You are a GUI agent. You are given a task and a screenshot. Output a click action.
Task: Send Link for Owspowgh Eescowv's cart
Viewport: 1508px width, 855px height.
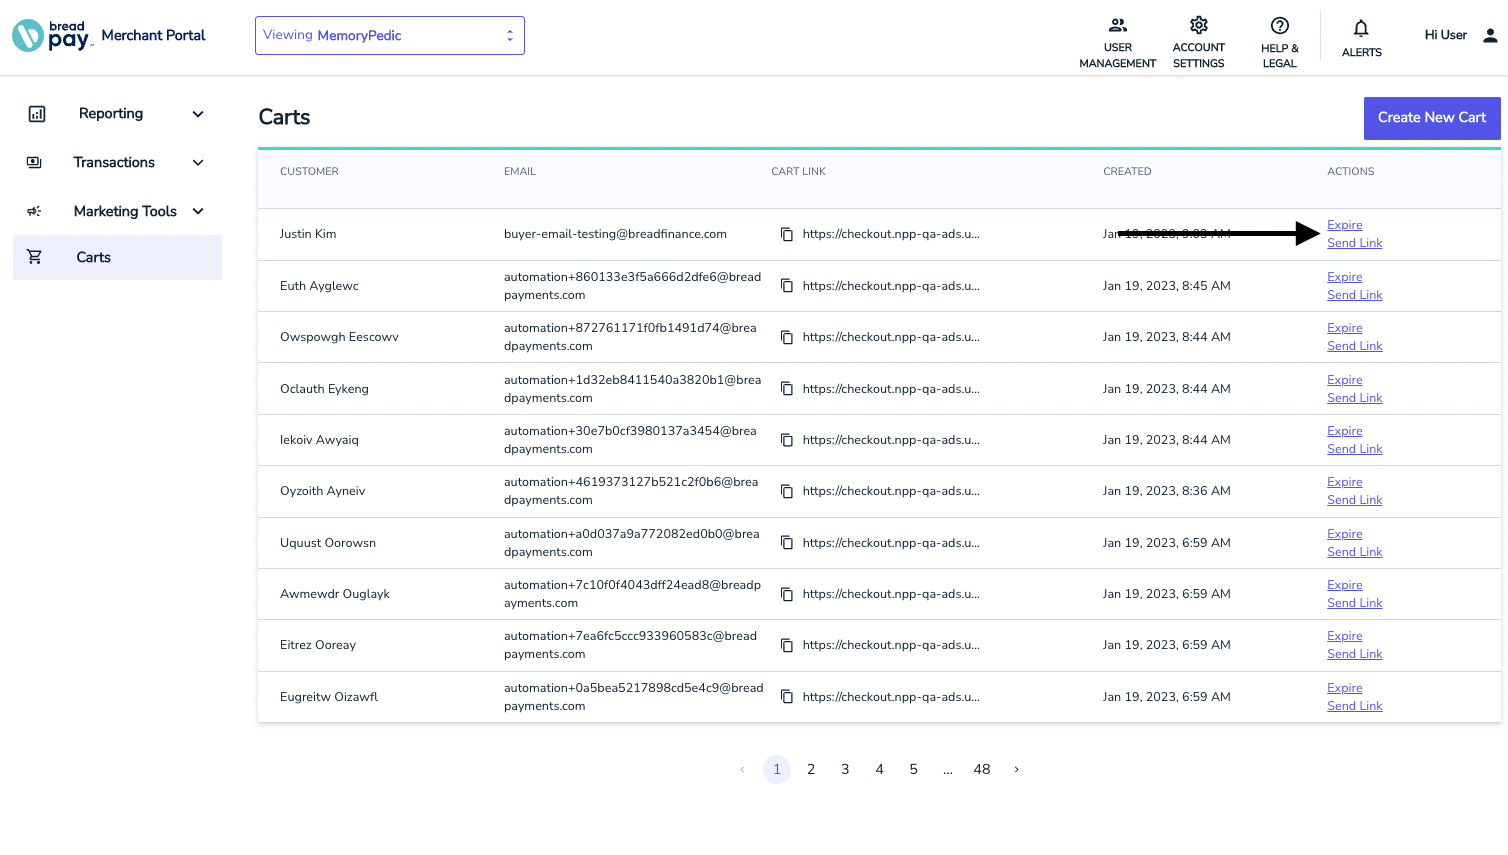tap(1354, 346)
